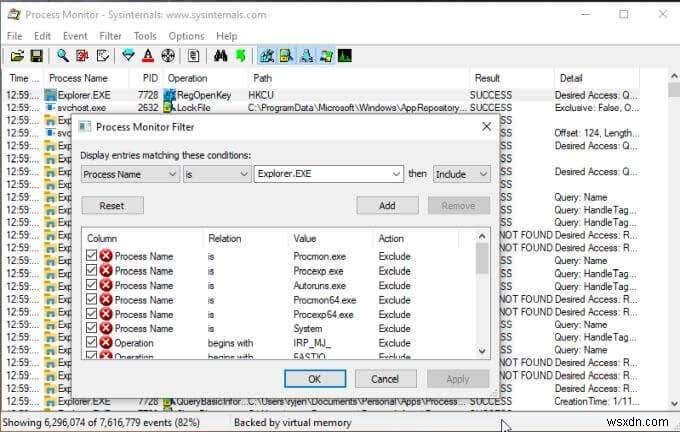Click the Cancel button

click(x=385, y=379)
